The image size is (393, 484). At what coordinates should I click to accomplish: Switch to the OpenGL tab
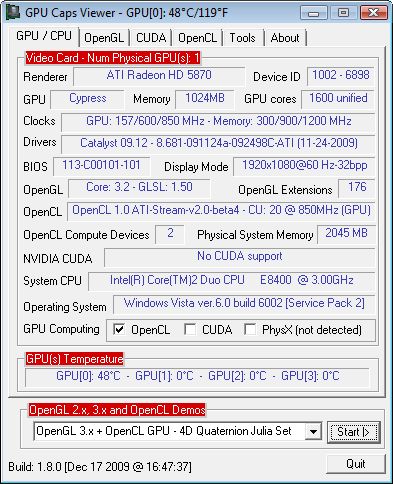pyautogui.click(x=104, y=38)
